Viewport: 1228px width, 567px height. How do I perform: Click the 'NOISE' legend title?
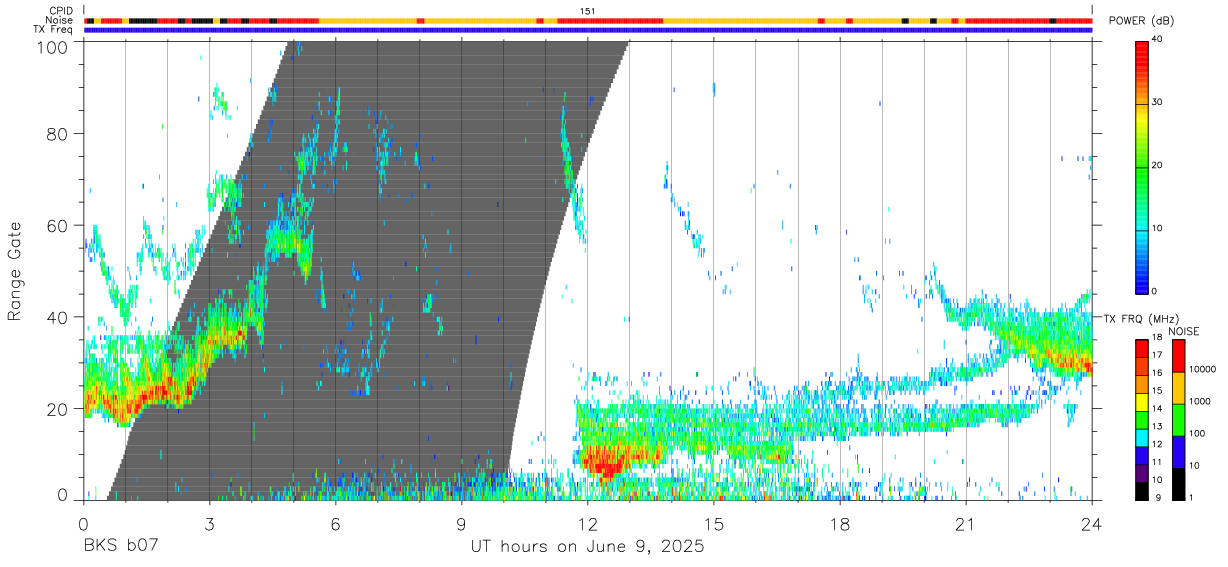pos(1182,331)
